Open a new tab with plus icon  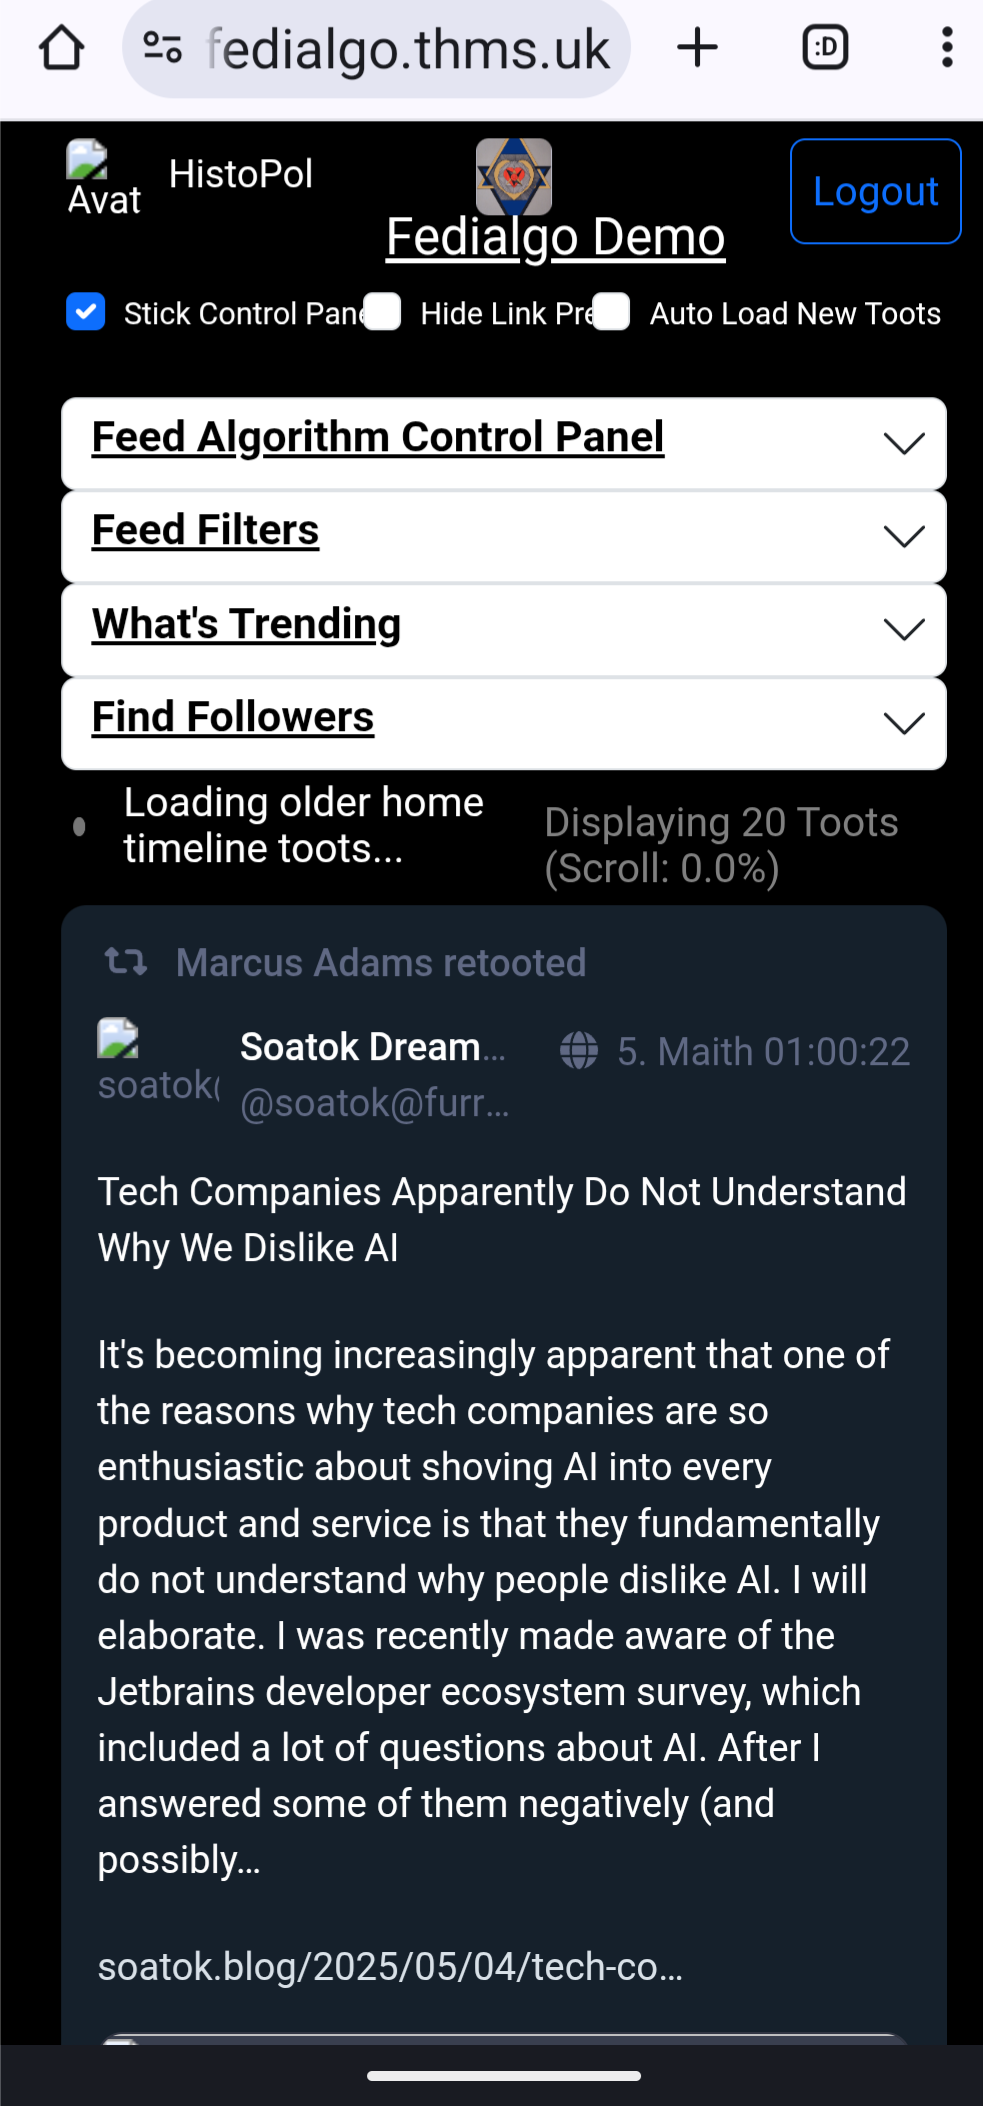click(x=697, y=48)
